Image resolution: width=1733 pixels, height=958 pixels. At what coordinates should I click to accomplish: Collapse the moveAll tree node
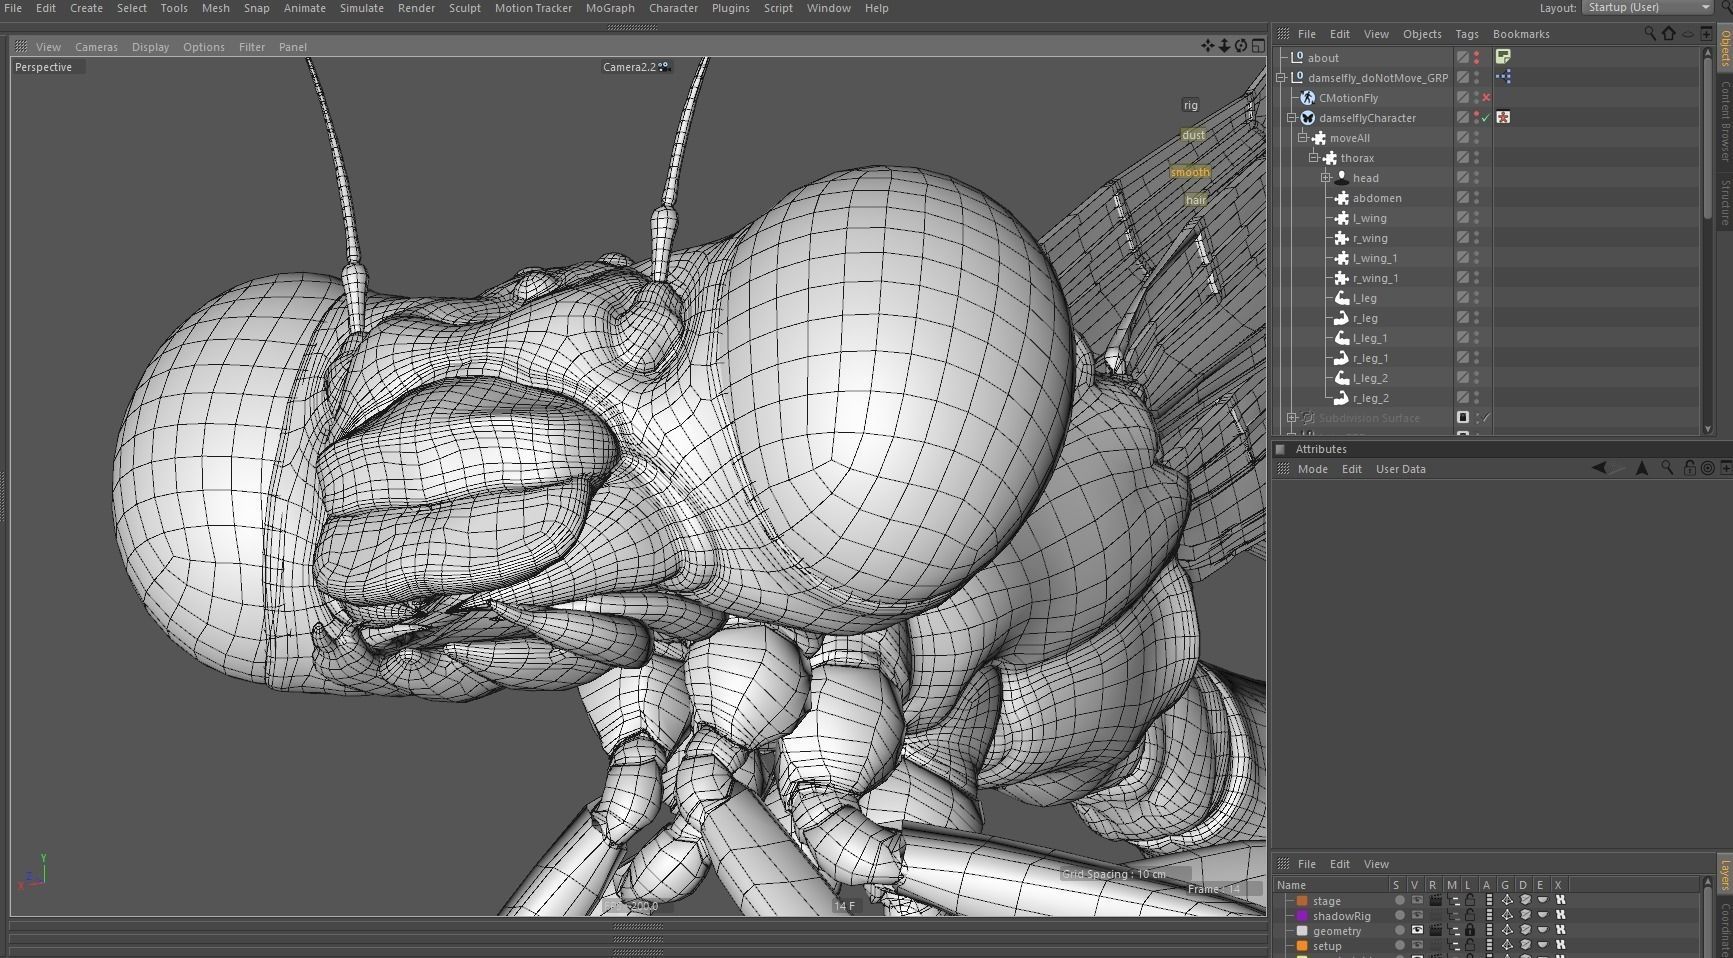click(1303, 137)
